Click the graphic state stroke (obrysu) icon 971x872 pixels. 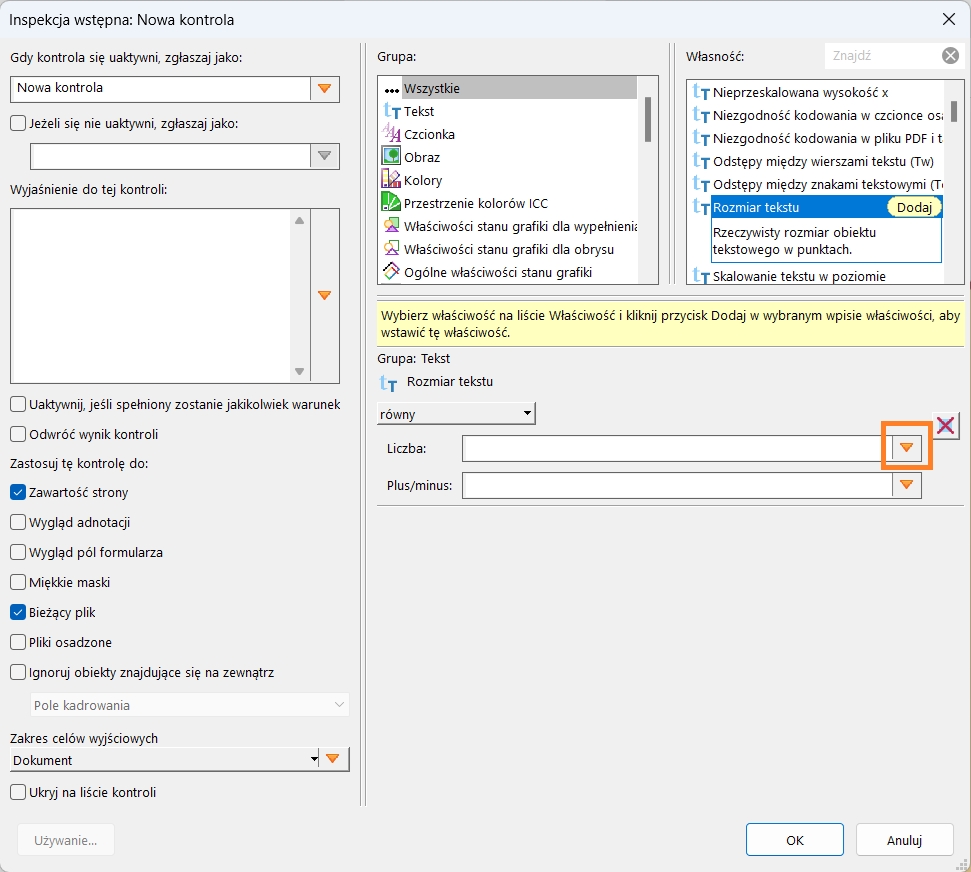pos(391,249)
